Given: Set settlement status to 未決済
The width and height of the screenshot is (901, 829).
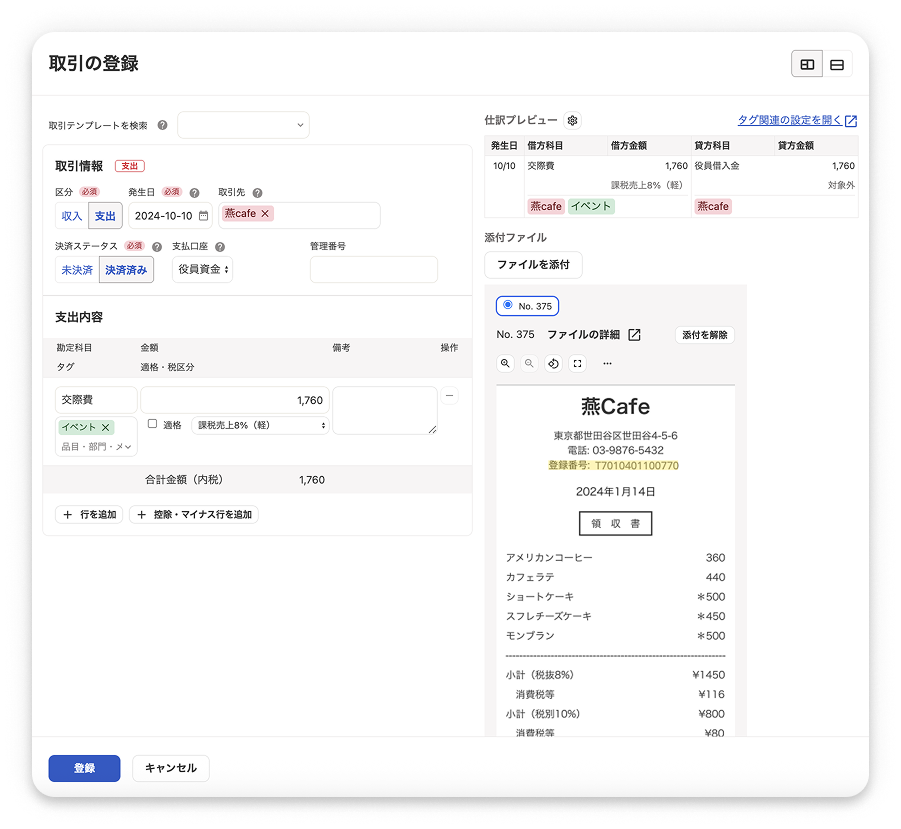Looking at the screenshot, I should pyautogui.click(x=77, y=270).
